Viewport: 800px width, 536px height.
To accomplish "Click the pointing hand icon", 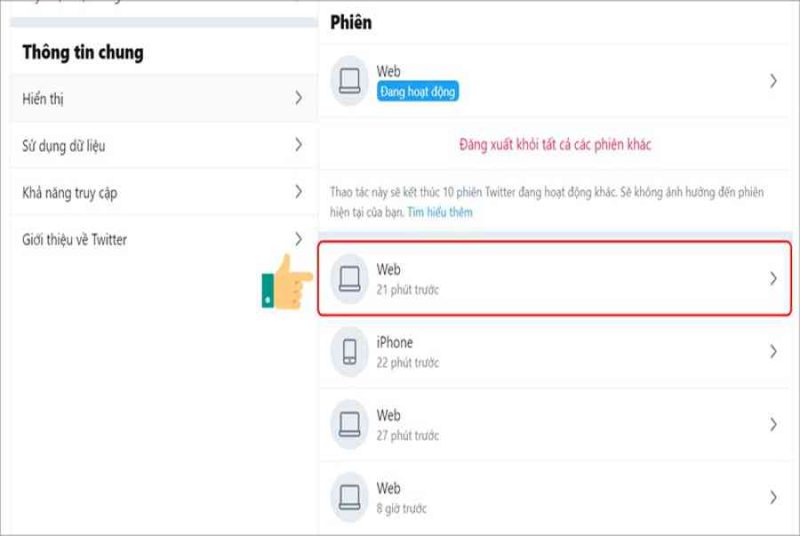I will pos(287,282).
